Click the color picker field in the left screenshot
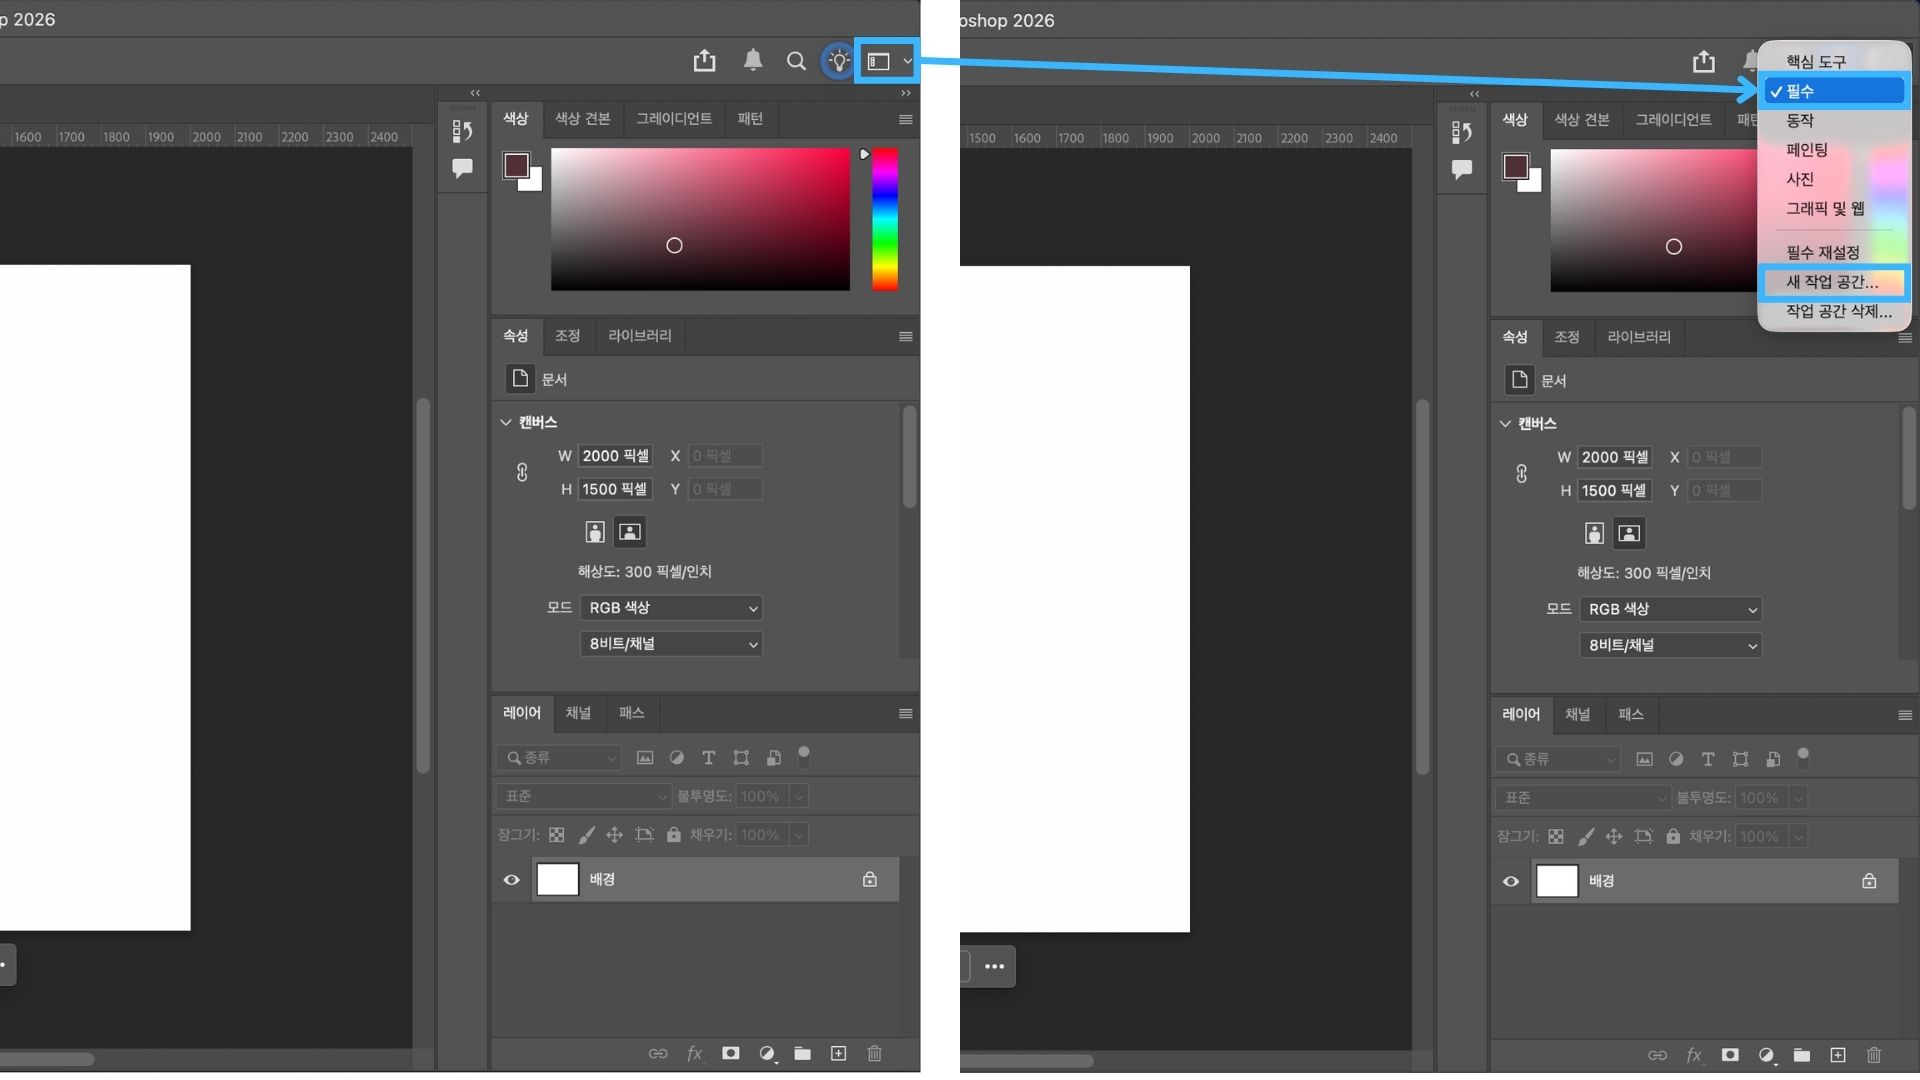 [x=700, y=220]
